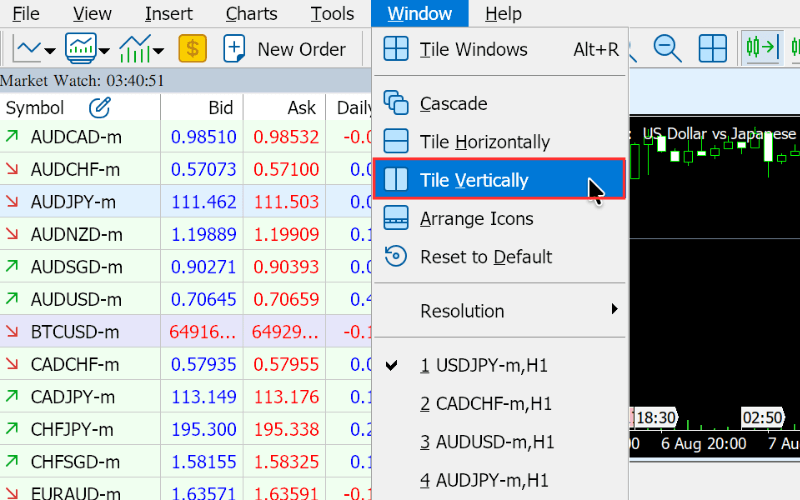Expand the templates dropdown arrow

point(104,51)
